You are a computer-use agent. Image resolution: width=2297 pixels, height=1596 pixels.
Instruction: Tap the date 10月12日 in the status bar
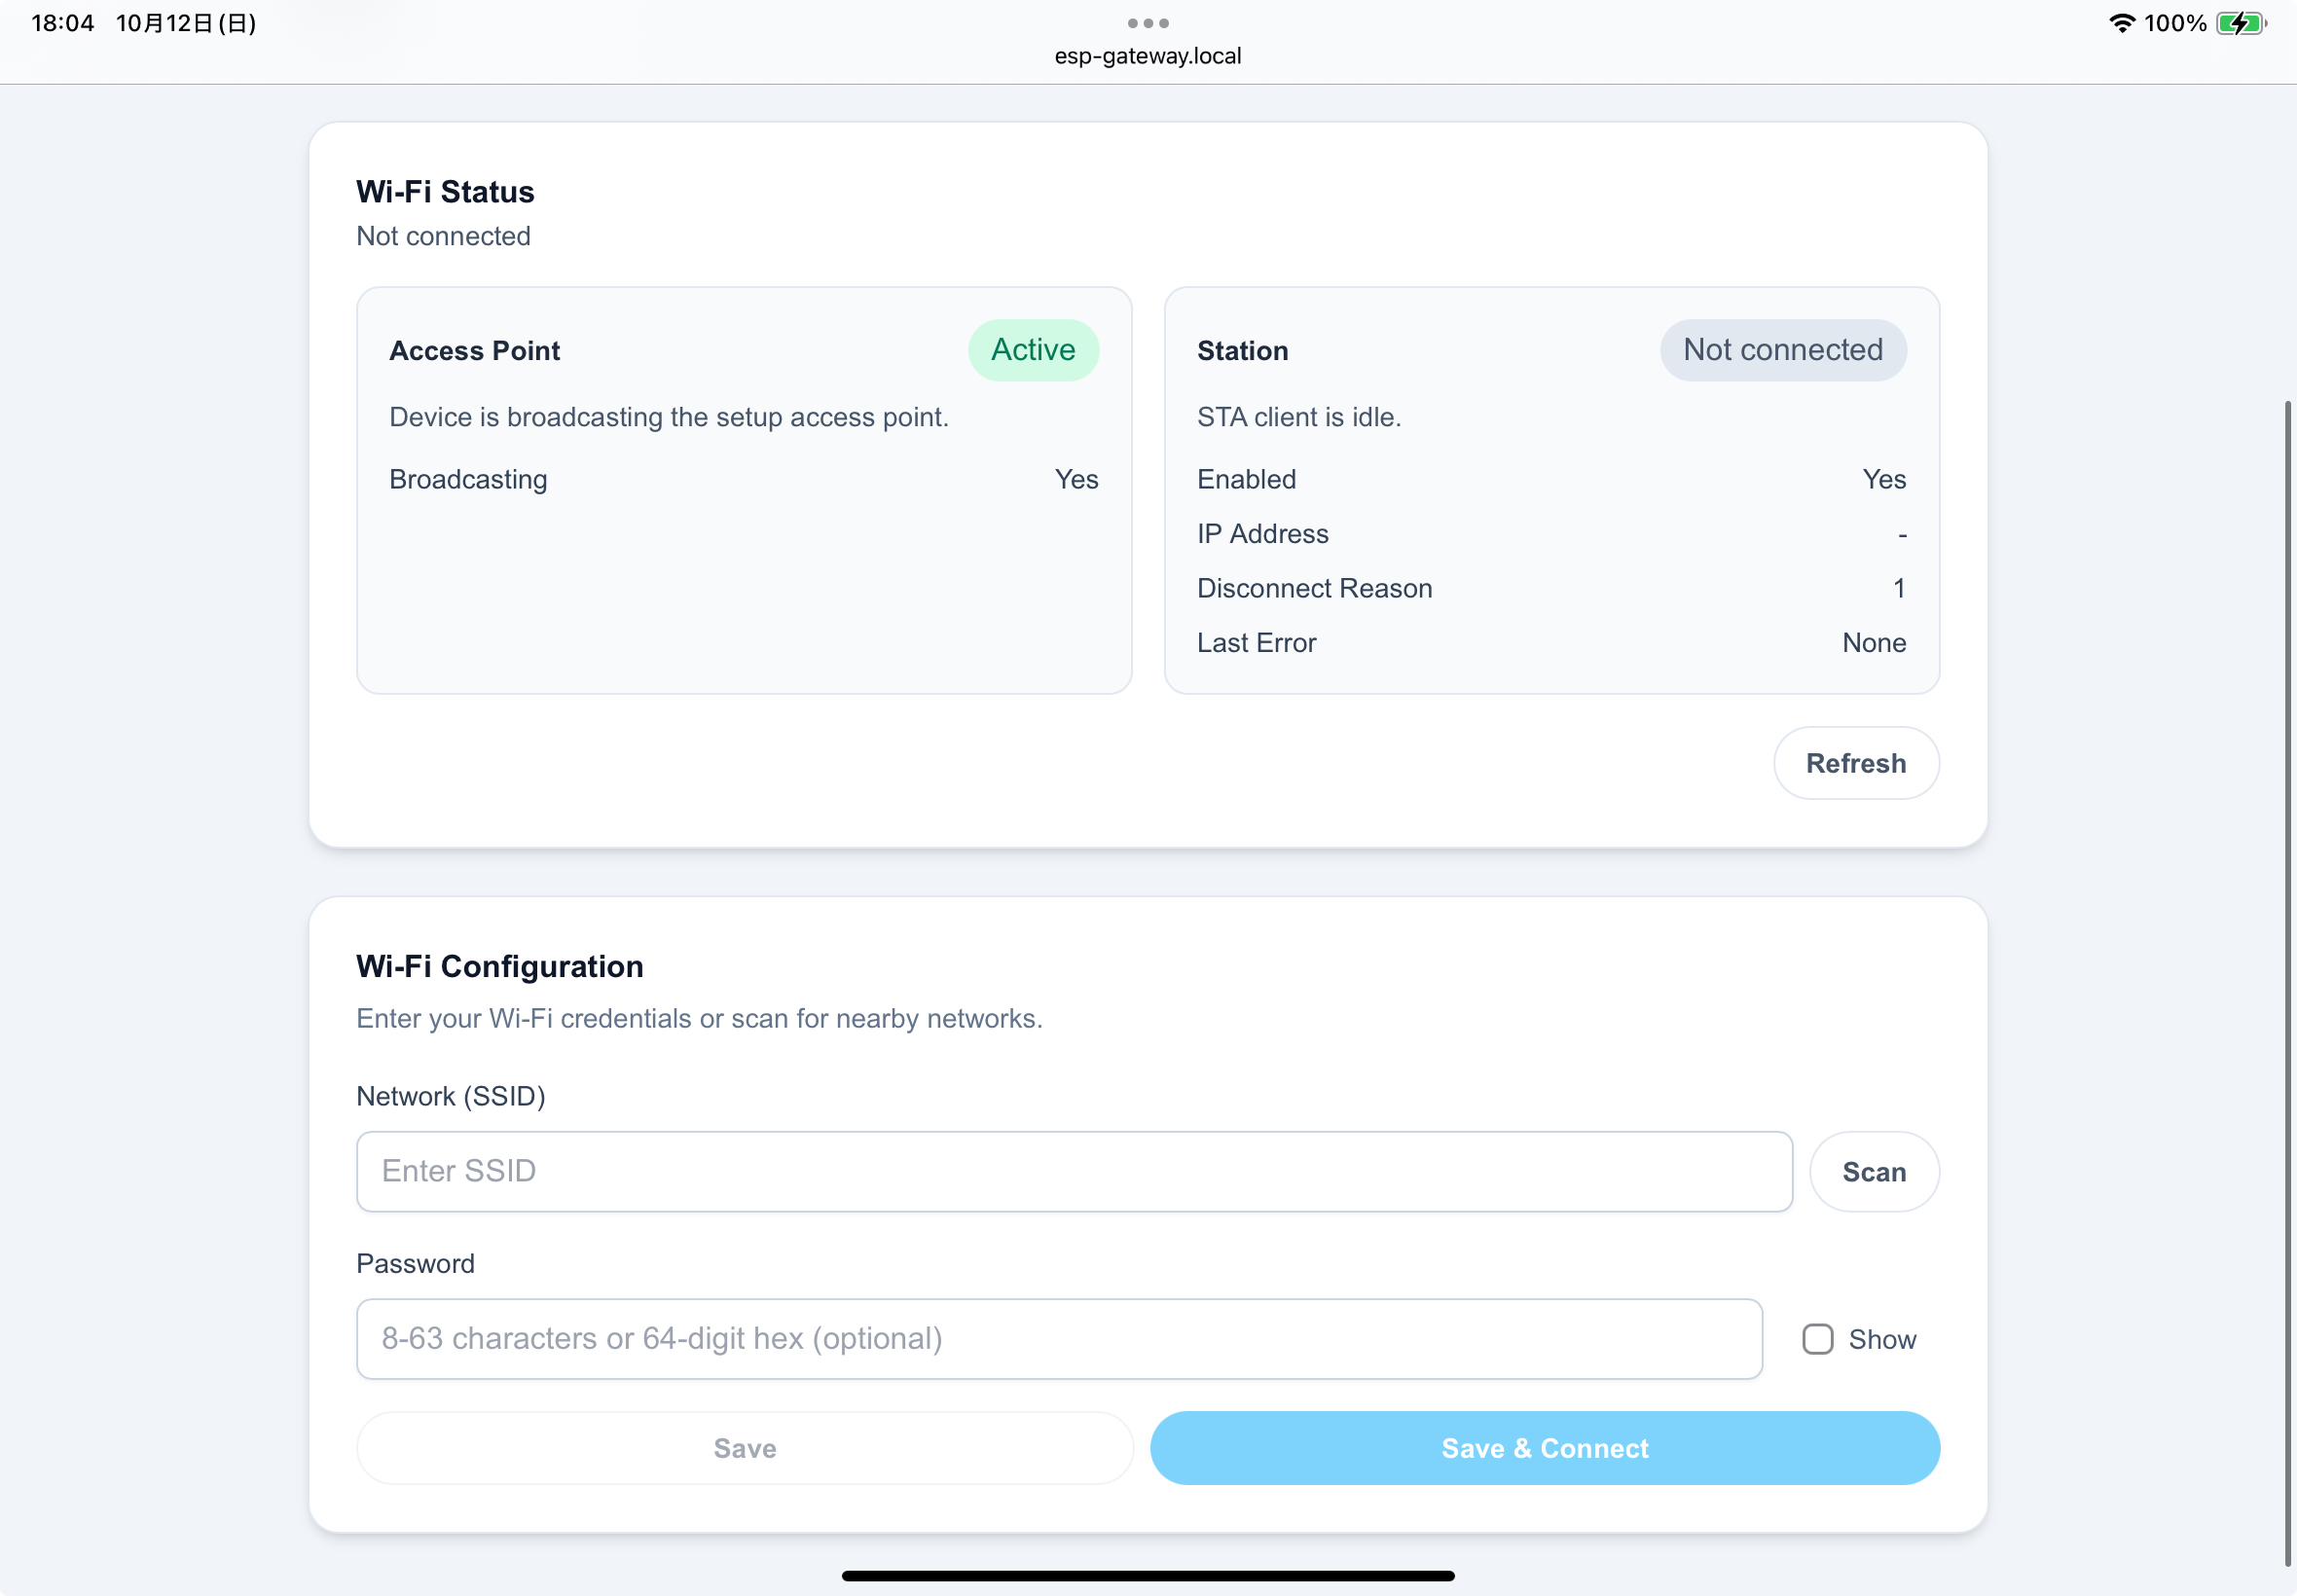click(x=186, y=22)
